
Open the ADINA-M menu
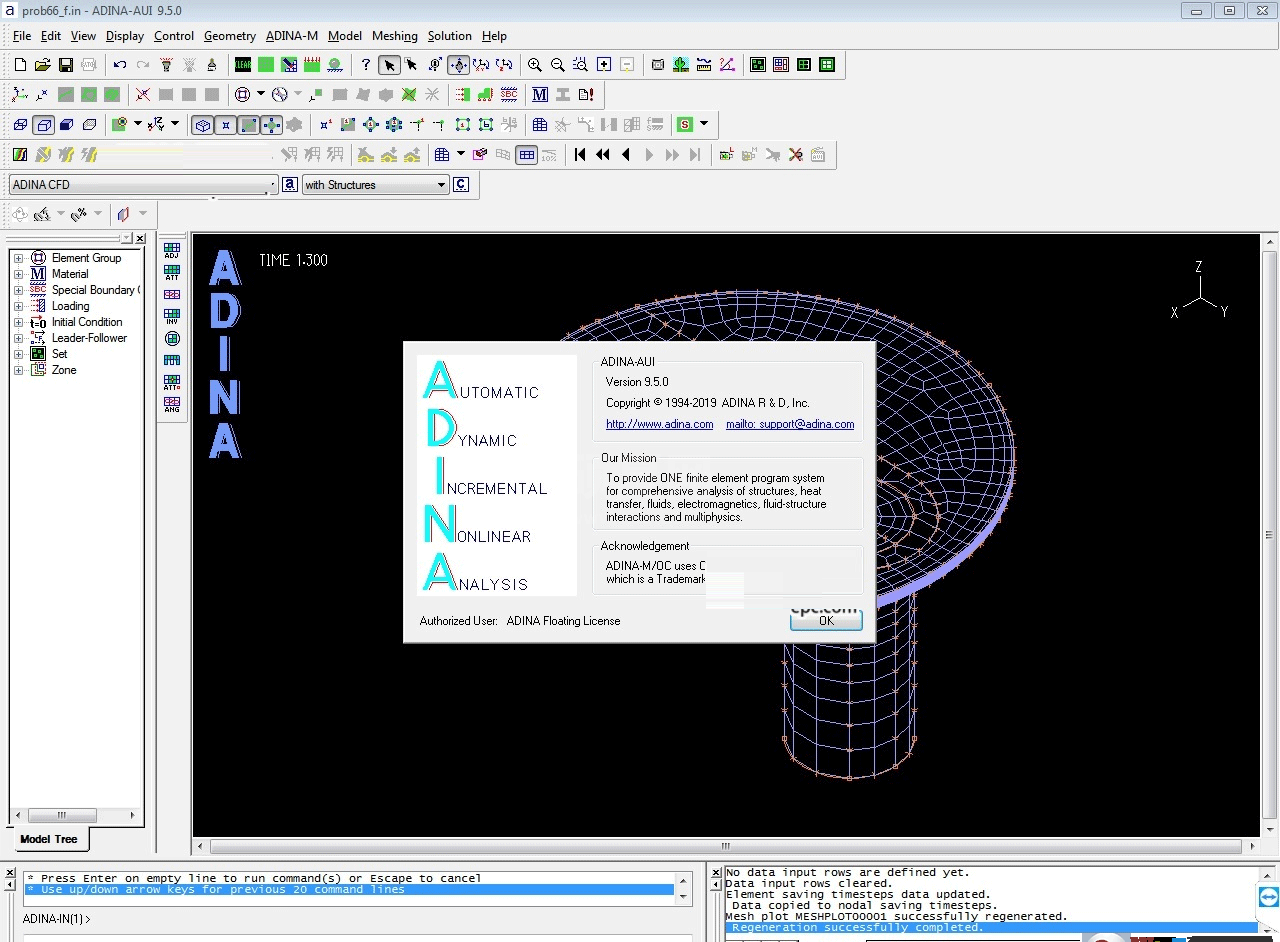click(x=292, y=36)
